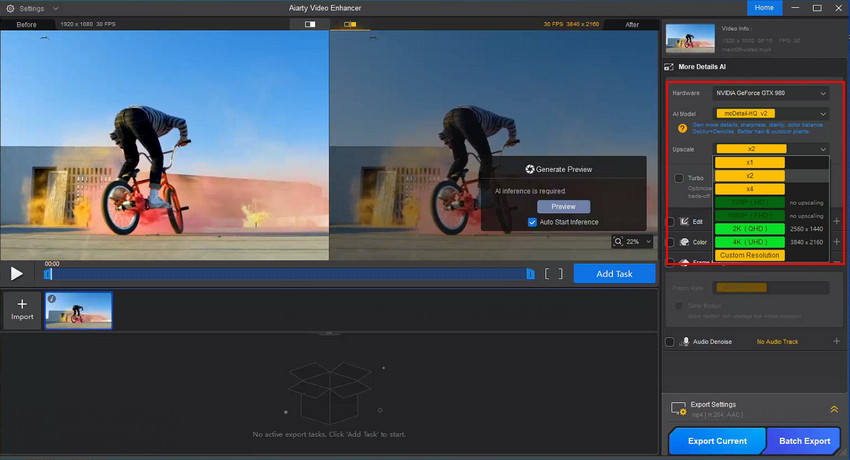Expand the Edit section plus
This screenshot has width=850, height=460.
click(836, 221)
